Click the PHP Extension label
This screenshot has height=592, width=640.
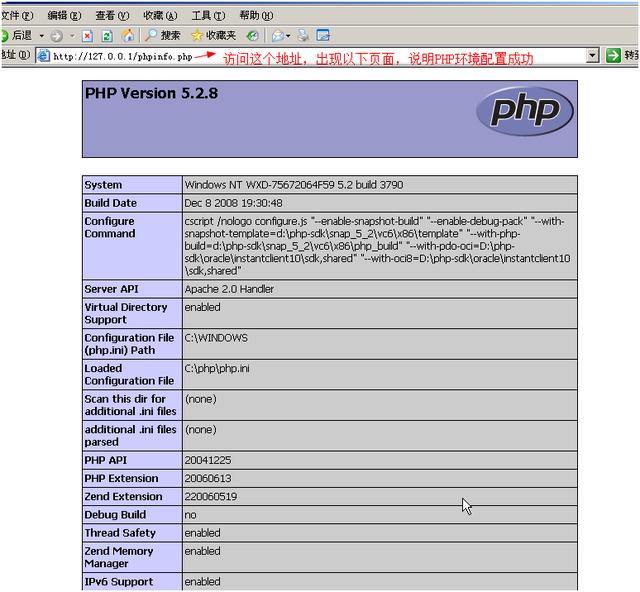[x=121, y=478]
